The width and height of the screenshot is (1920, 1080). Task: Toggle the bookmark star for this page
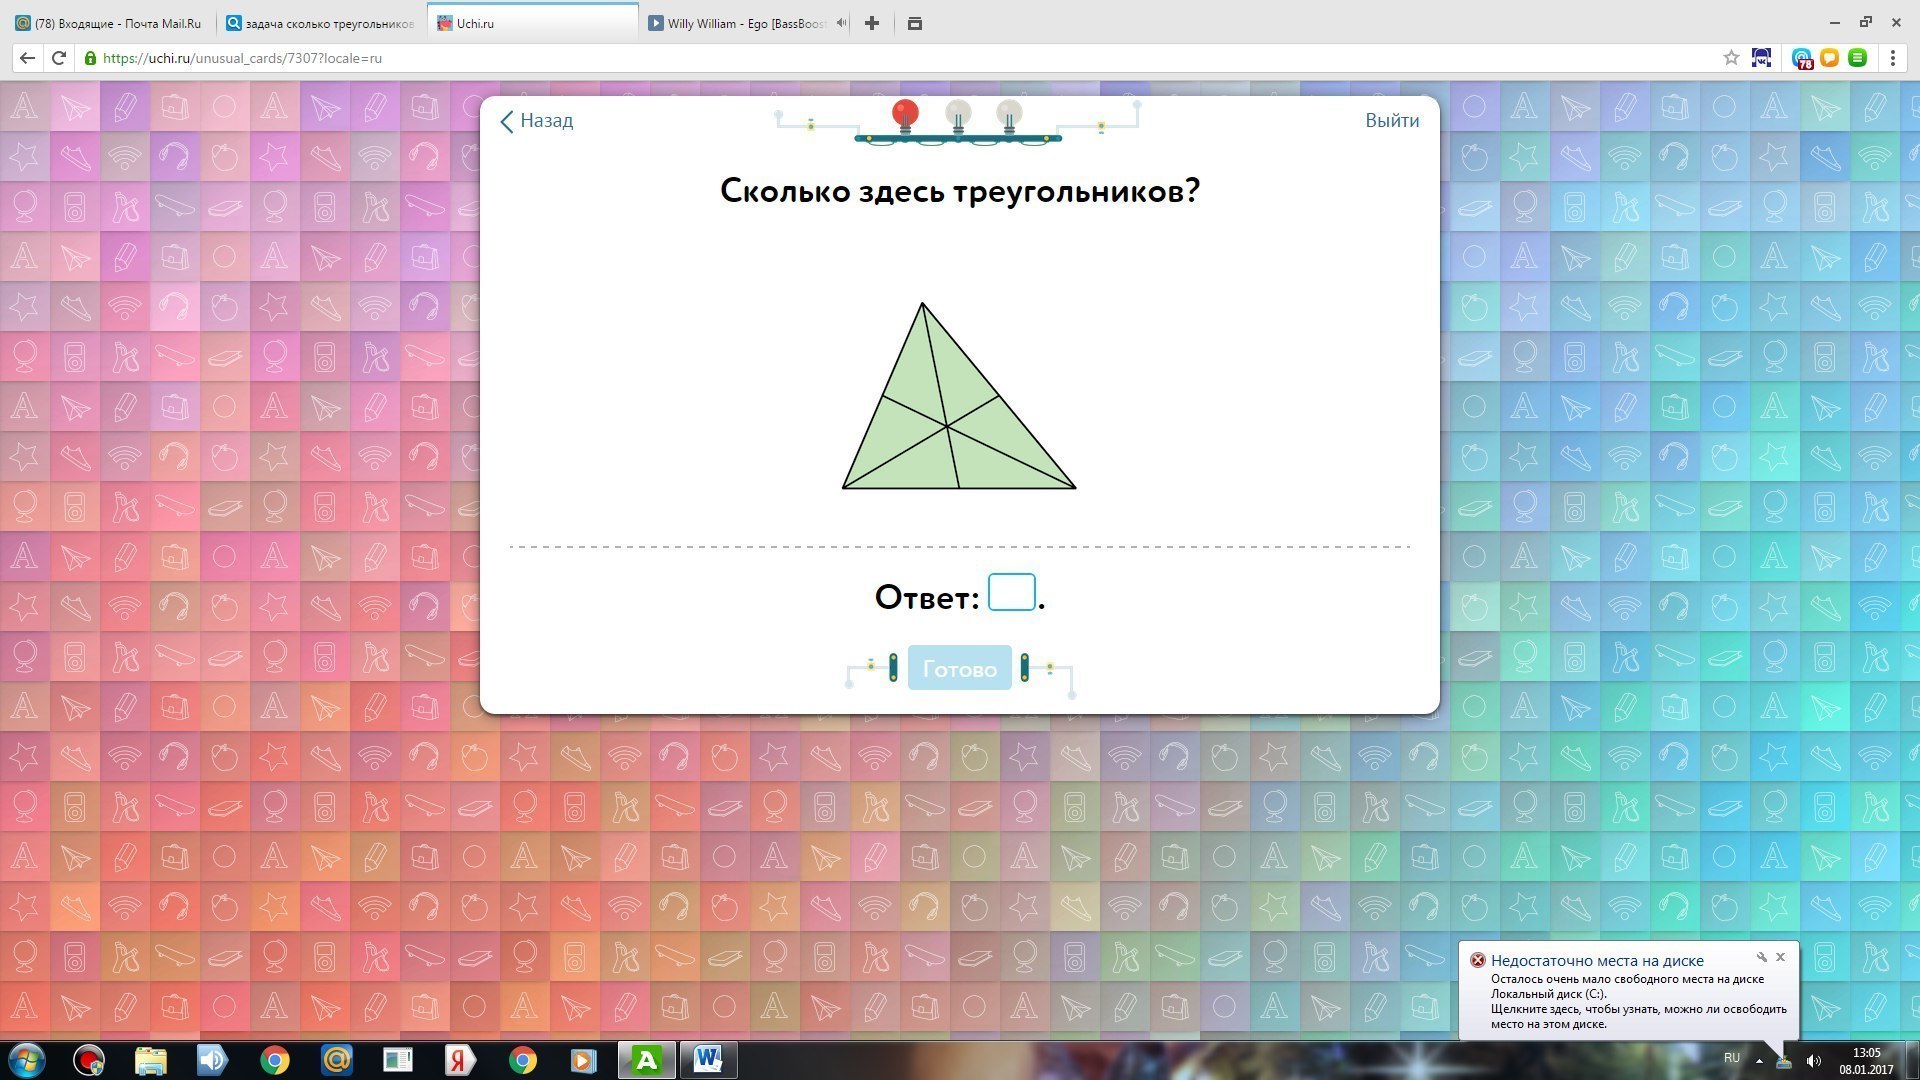(x=1731, y=57)
